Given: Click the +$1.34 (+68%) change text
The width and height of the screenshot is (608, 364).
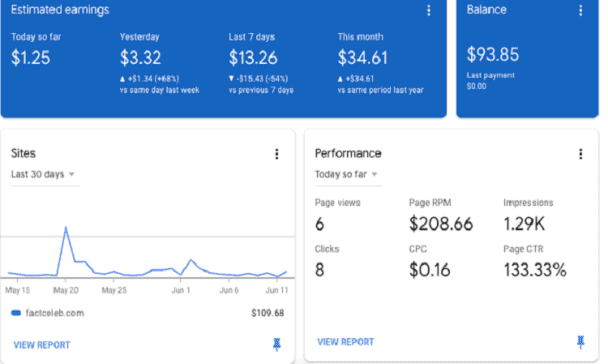Looking at the screenshot, I should (x=153, y=79).
